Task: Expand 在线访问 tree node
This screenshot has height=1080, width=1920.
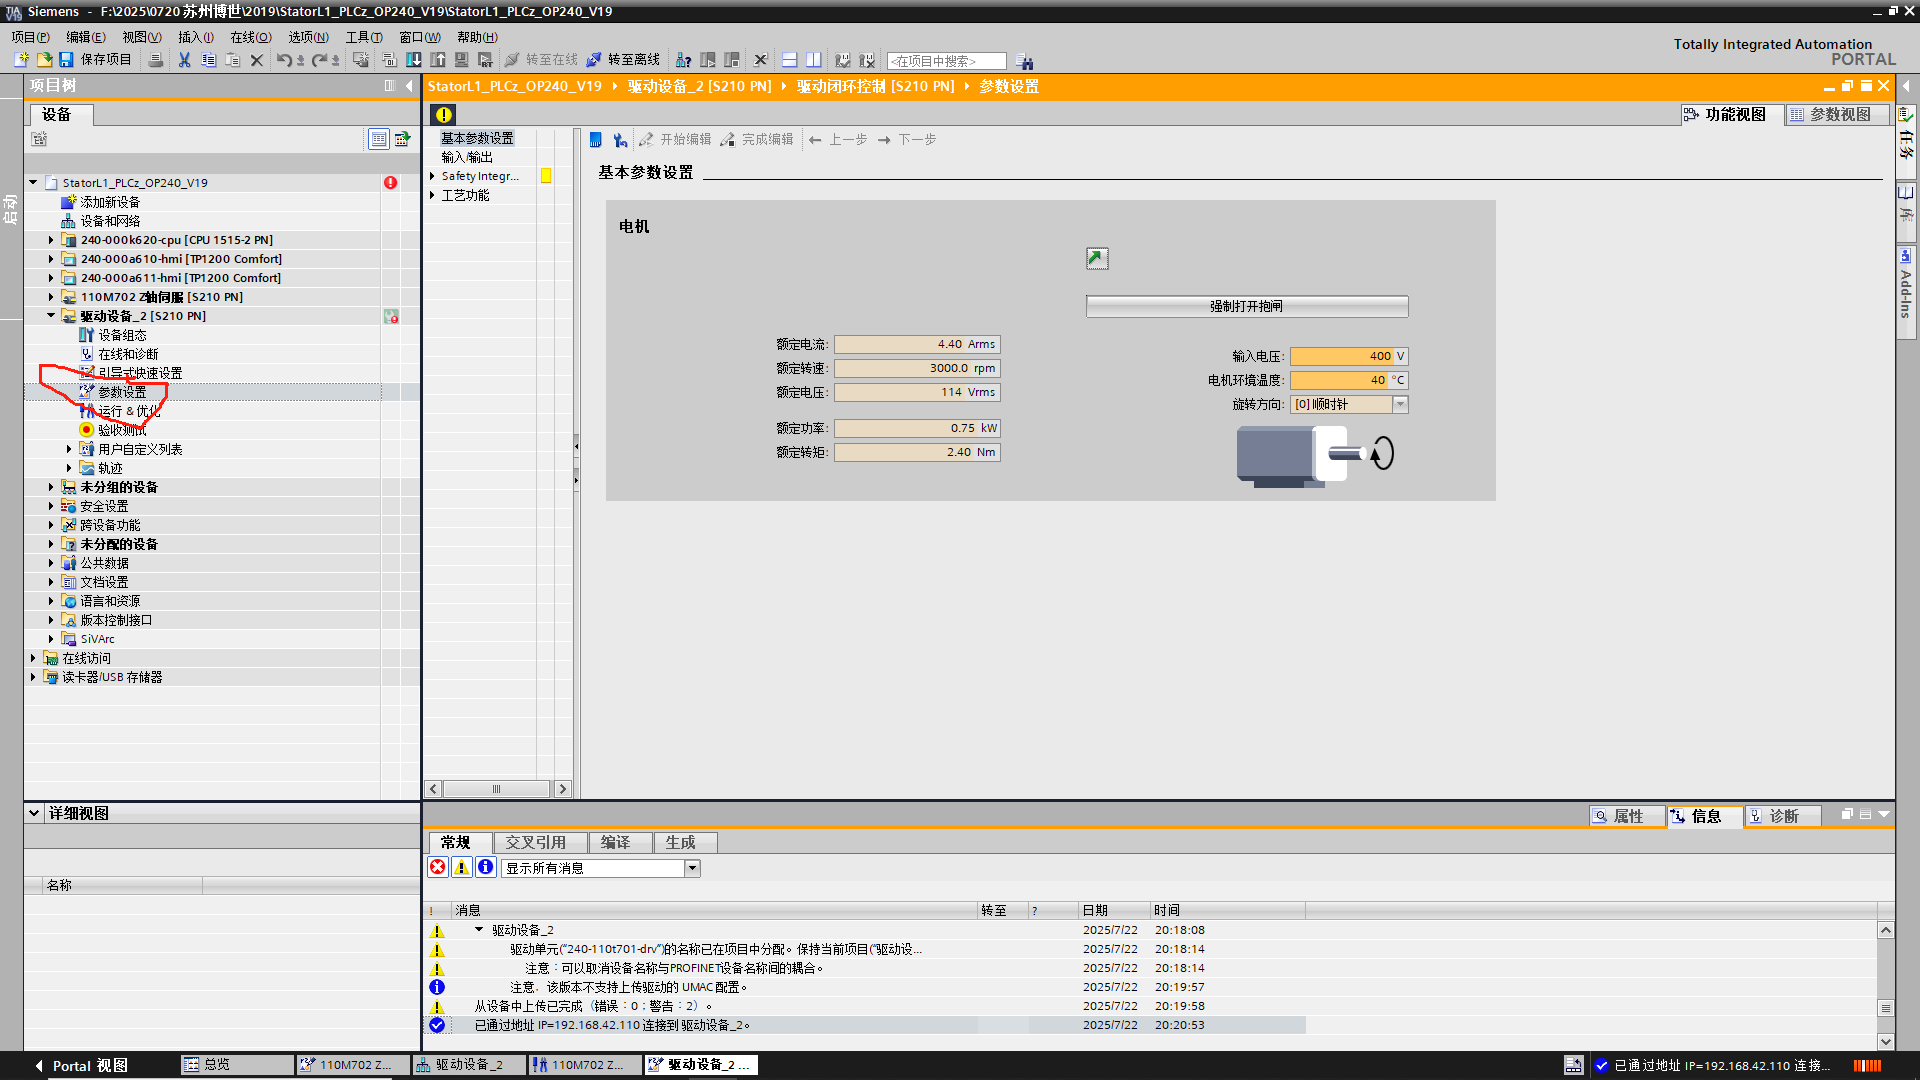Action: click(x=33, y=658)
